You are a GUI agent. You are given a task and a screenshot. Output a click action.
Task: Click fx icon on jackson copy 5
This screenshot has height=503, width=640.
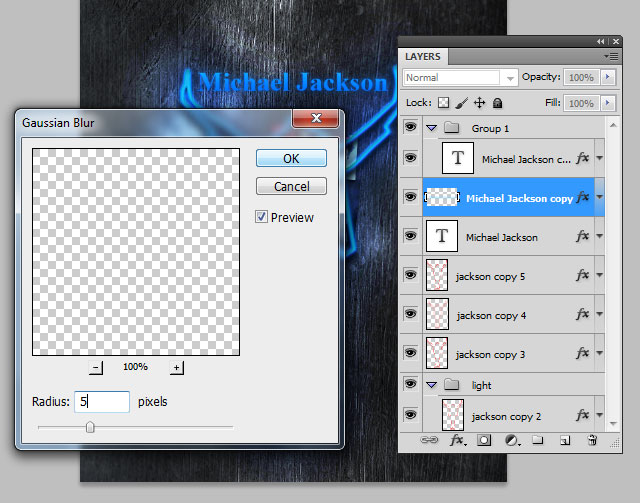[582, 275]
